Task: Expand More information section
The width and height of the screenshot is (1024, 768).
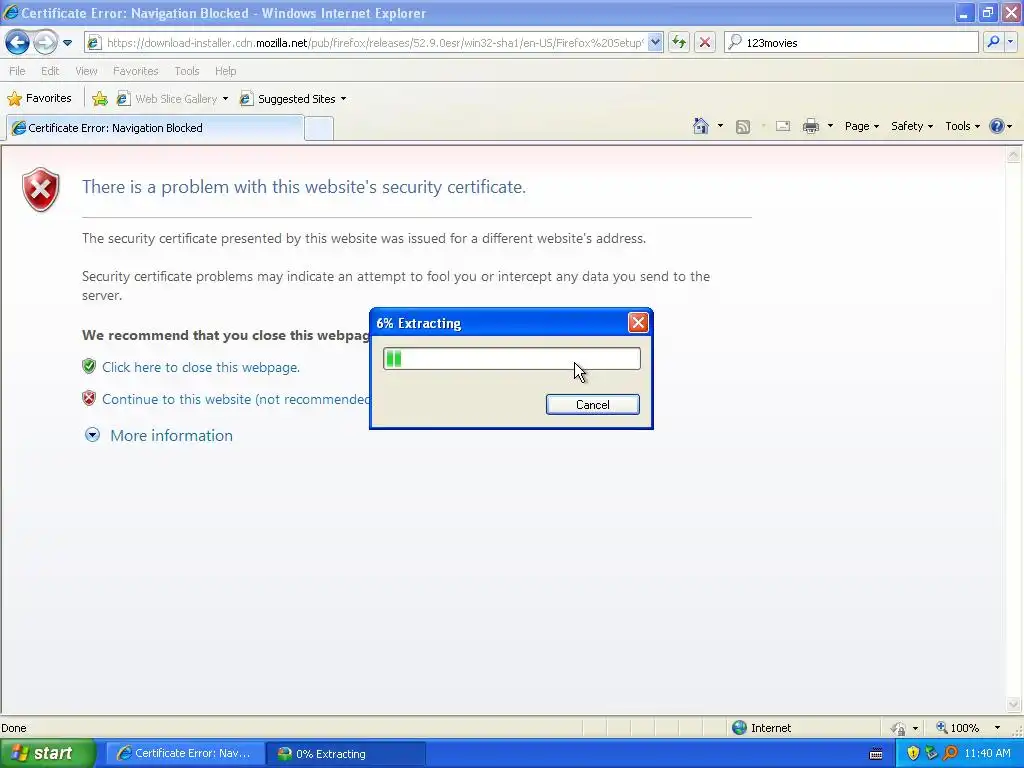Action: [171, 436]
